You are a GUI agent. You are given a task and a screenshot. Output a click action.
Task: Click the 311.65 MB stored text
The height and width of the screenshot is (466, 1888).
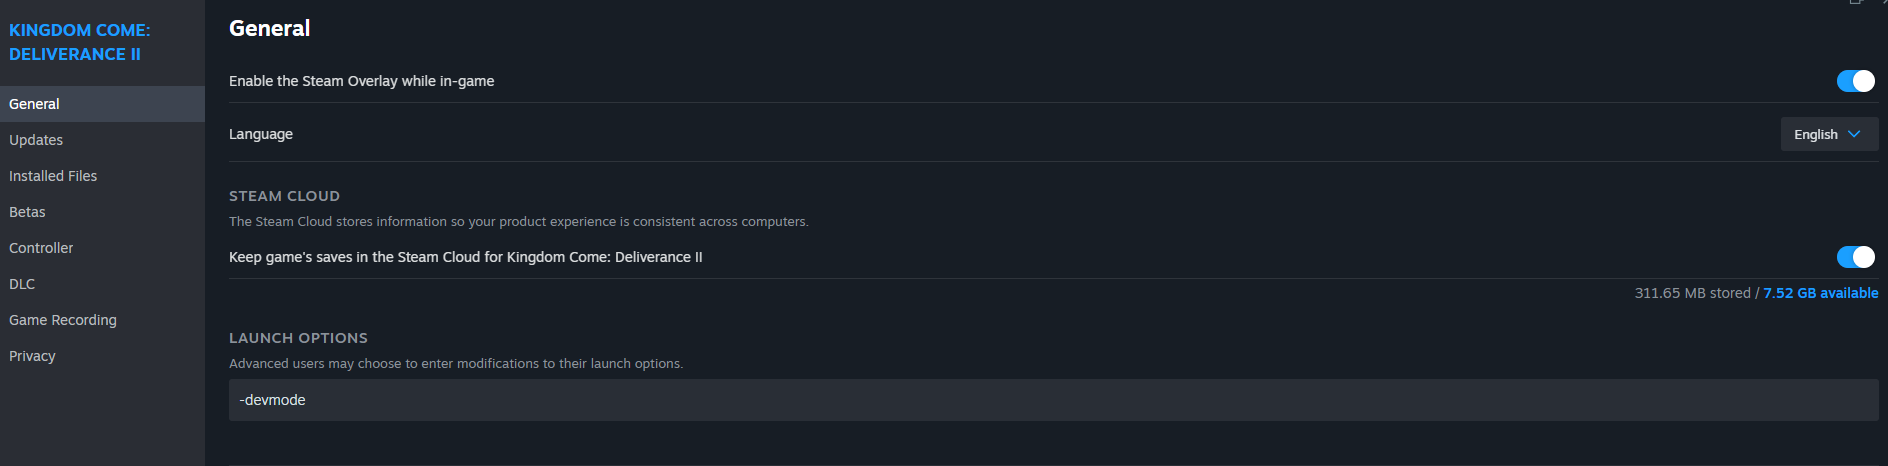(x=1692, y=293)
